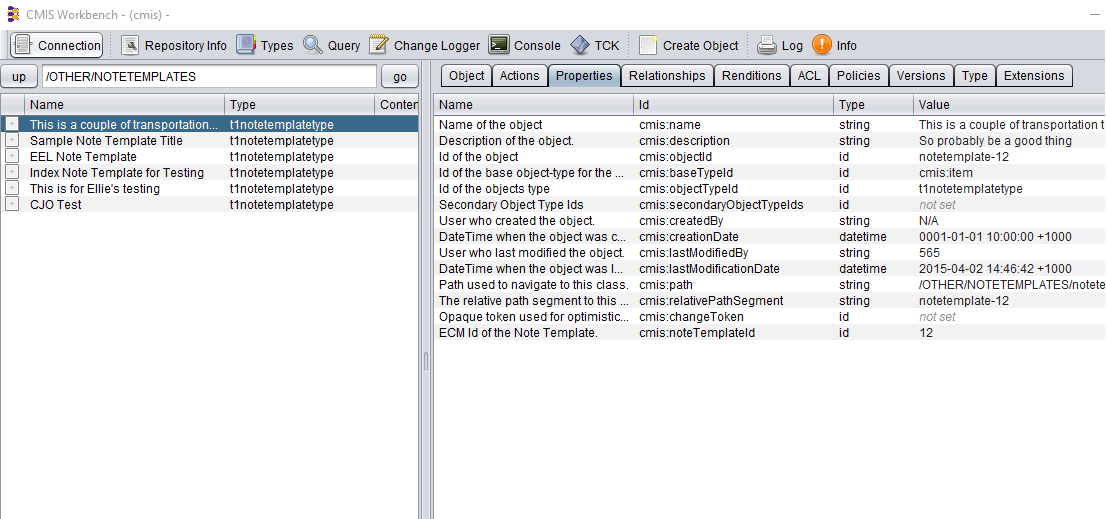Show the Info dialog
Image resolution: width=1106 pixels, height=519 pixels.
coord(834,45)
